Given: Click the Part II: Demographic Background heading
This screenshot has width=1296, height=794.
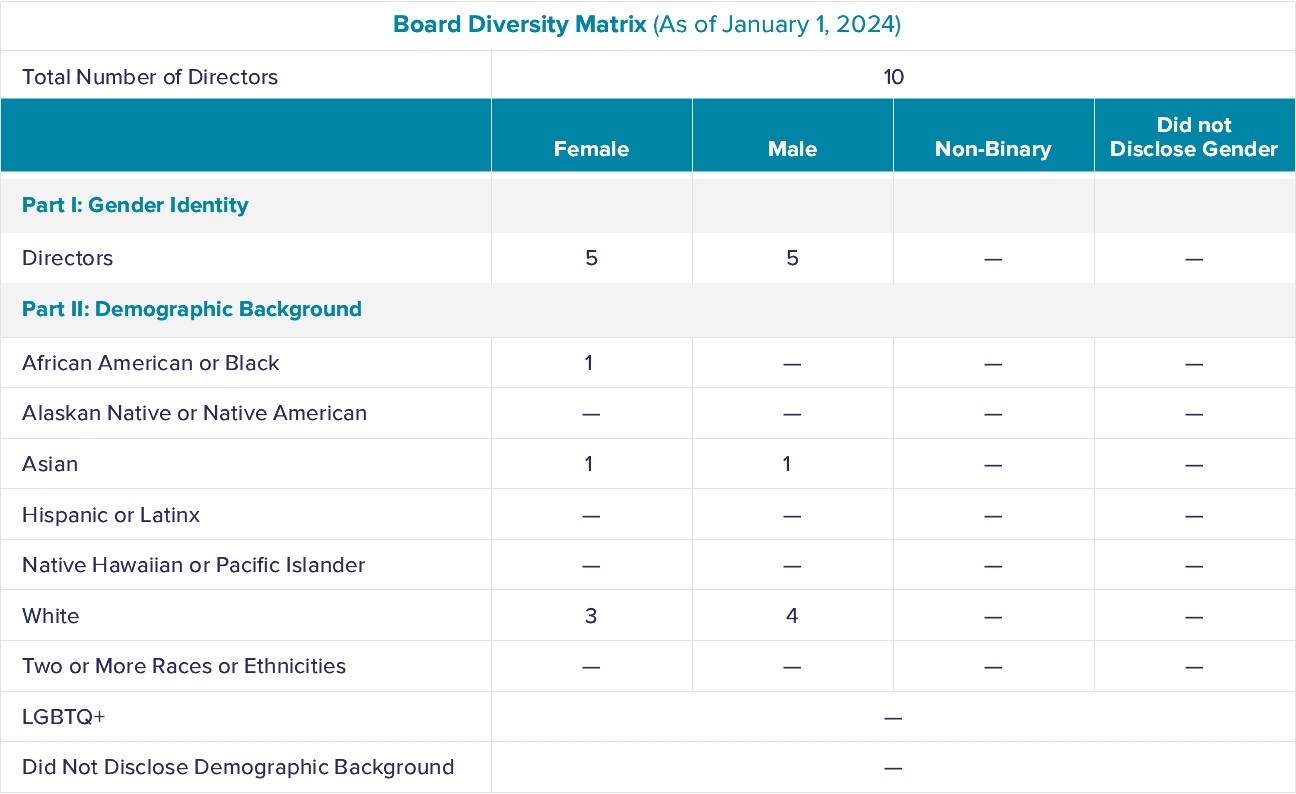Looking at the screenshot, I should [192, 309].
